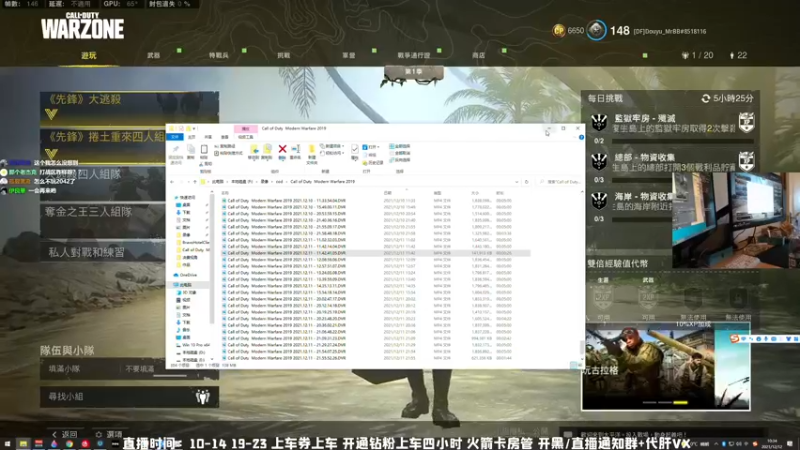This screenshot has width=800, height=450.
Task: Open the Operators tab in Warzone
Action: pos(218,55)
